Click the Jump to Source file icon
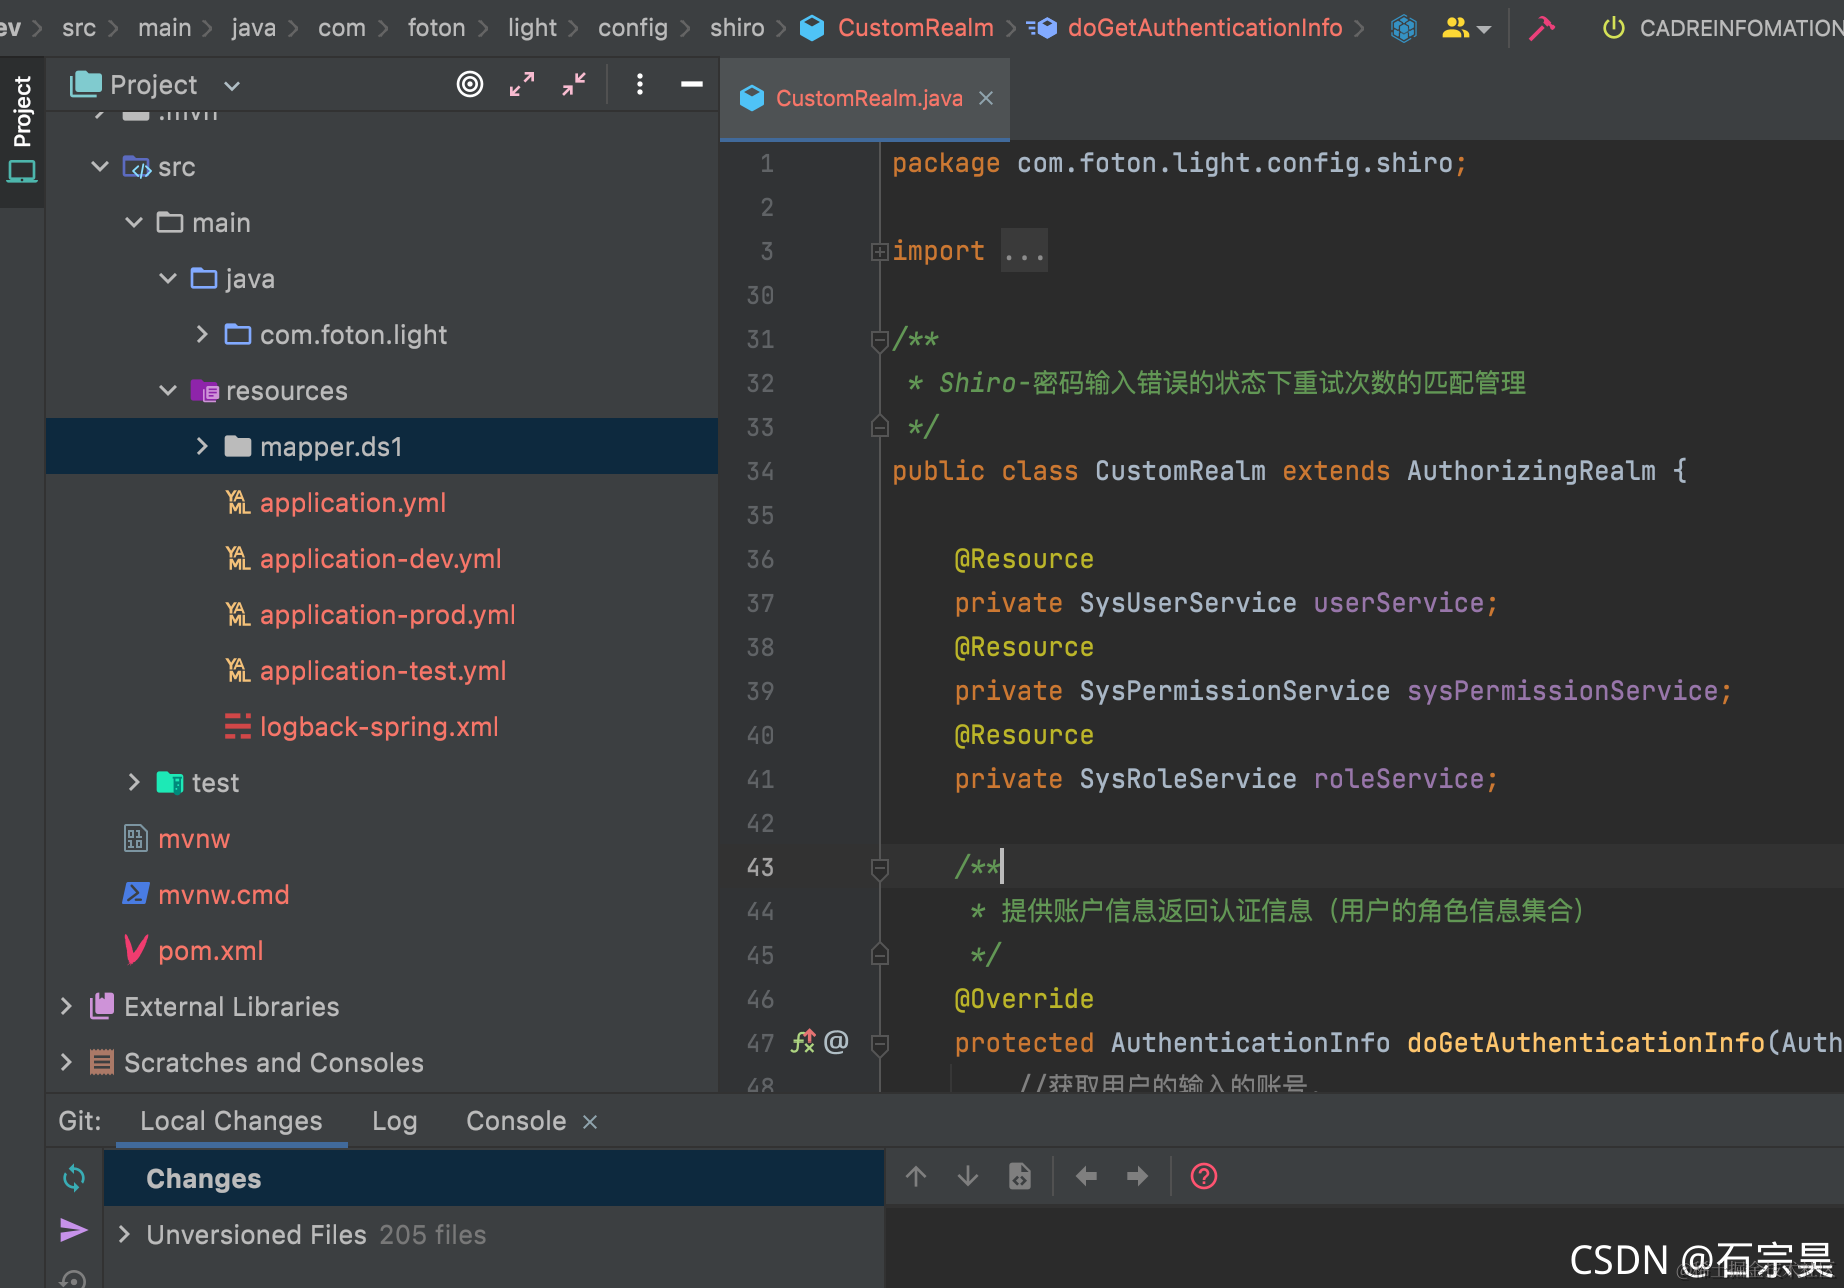 pos(1020,1177)
